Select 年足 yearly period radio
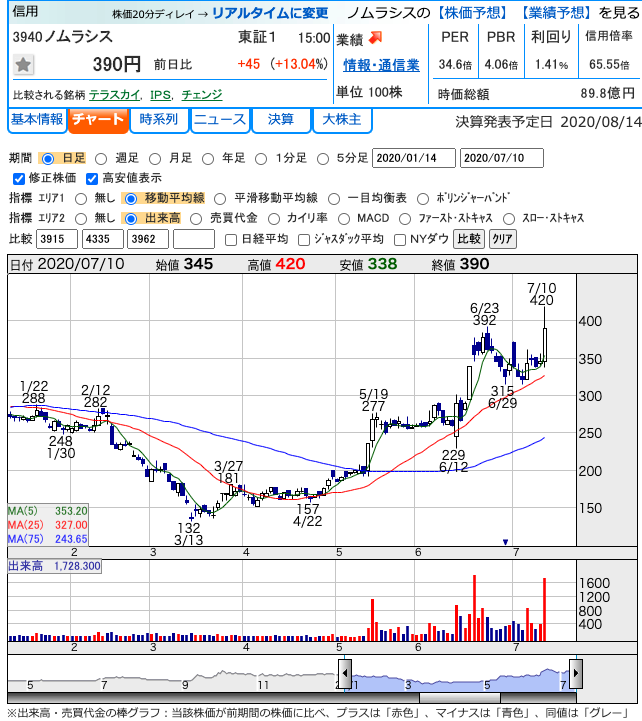The width and height of the screenshot is (642, 721). 208,159
